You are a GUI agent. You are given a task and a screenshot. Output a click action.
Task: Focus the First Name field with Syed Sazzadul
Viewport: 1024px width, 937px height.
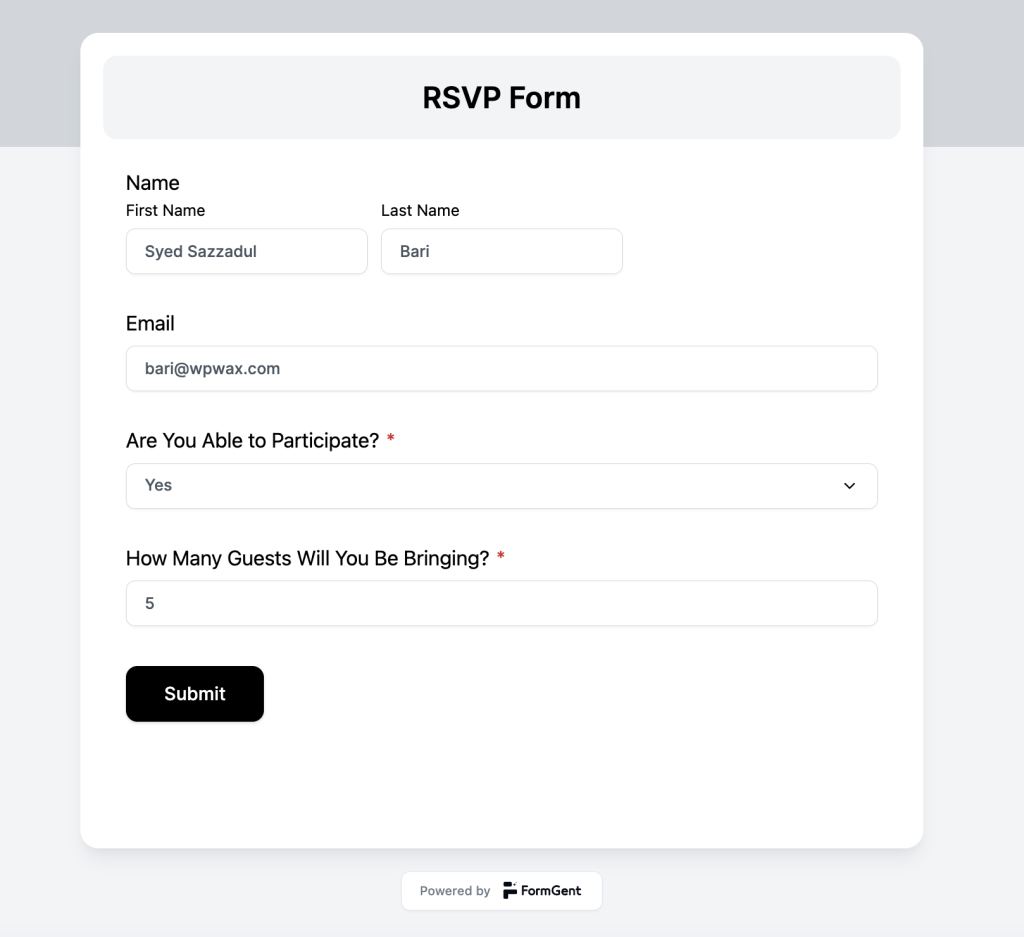[x=247, y=251]
